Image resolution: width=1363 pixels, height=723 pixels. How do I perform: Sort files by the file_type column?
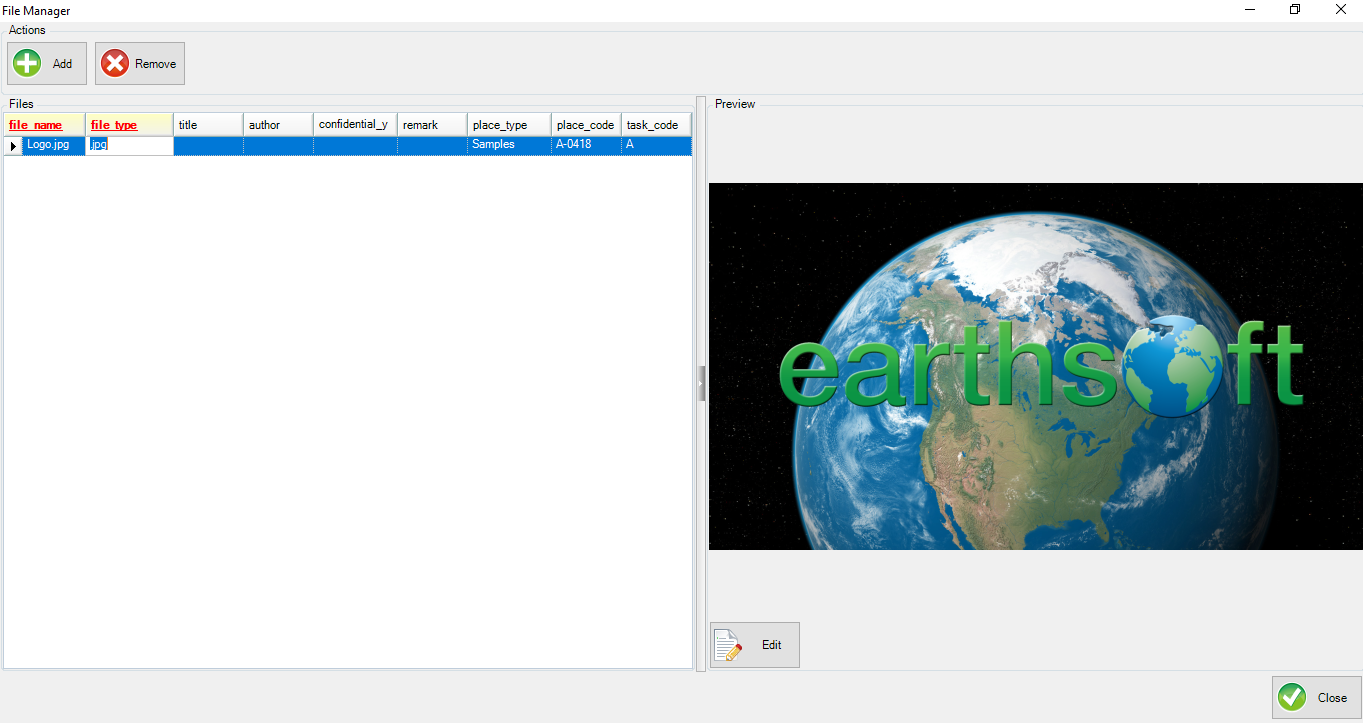point(129,124)
